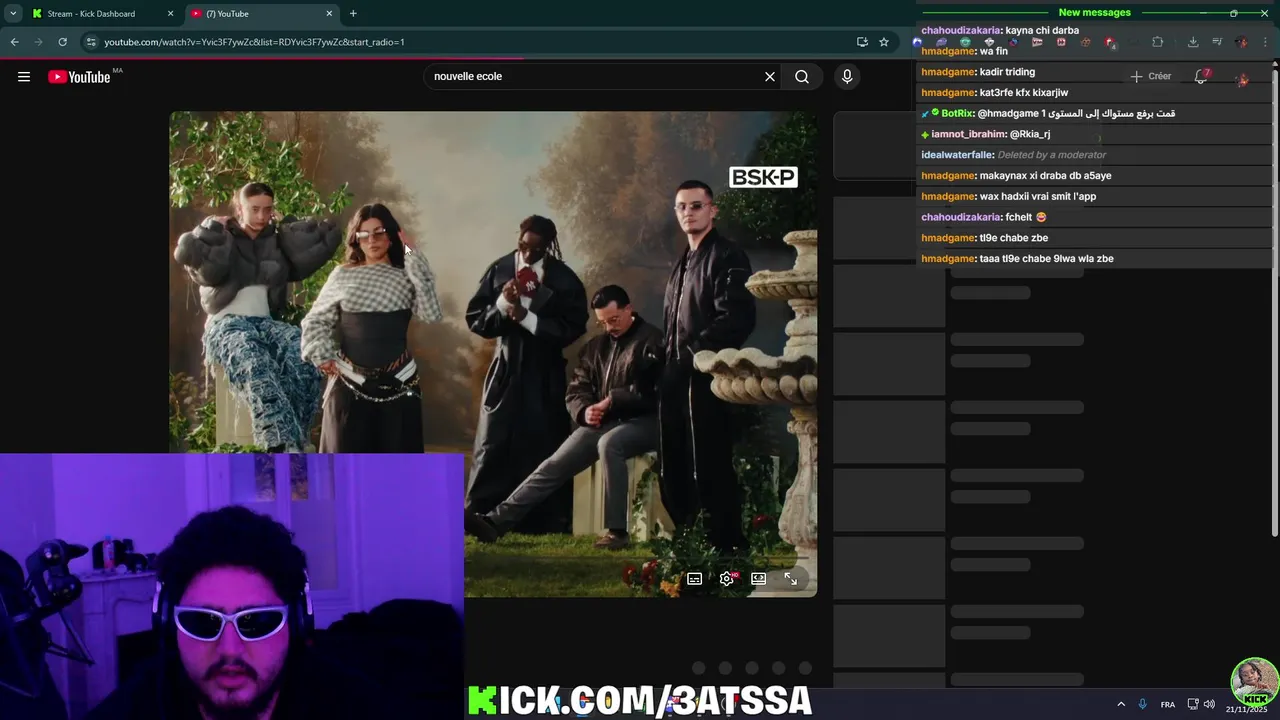
Task: Open video player settings gear
Action: coord(727,579)
